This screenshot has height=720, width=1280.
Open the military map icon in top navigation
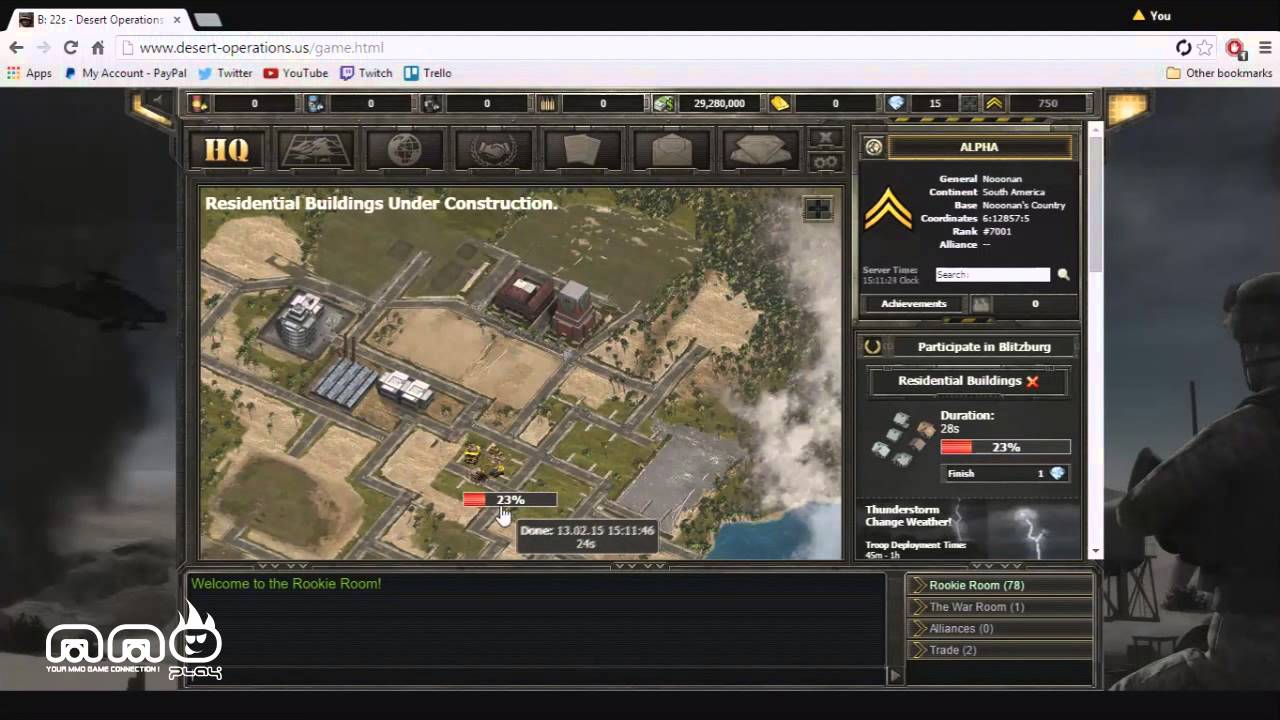click(x=316, y=150)
